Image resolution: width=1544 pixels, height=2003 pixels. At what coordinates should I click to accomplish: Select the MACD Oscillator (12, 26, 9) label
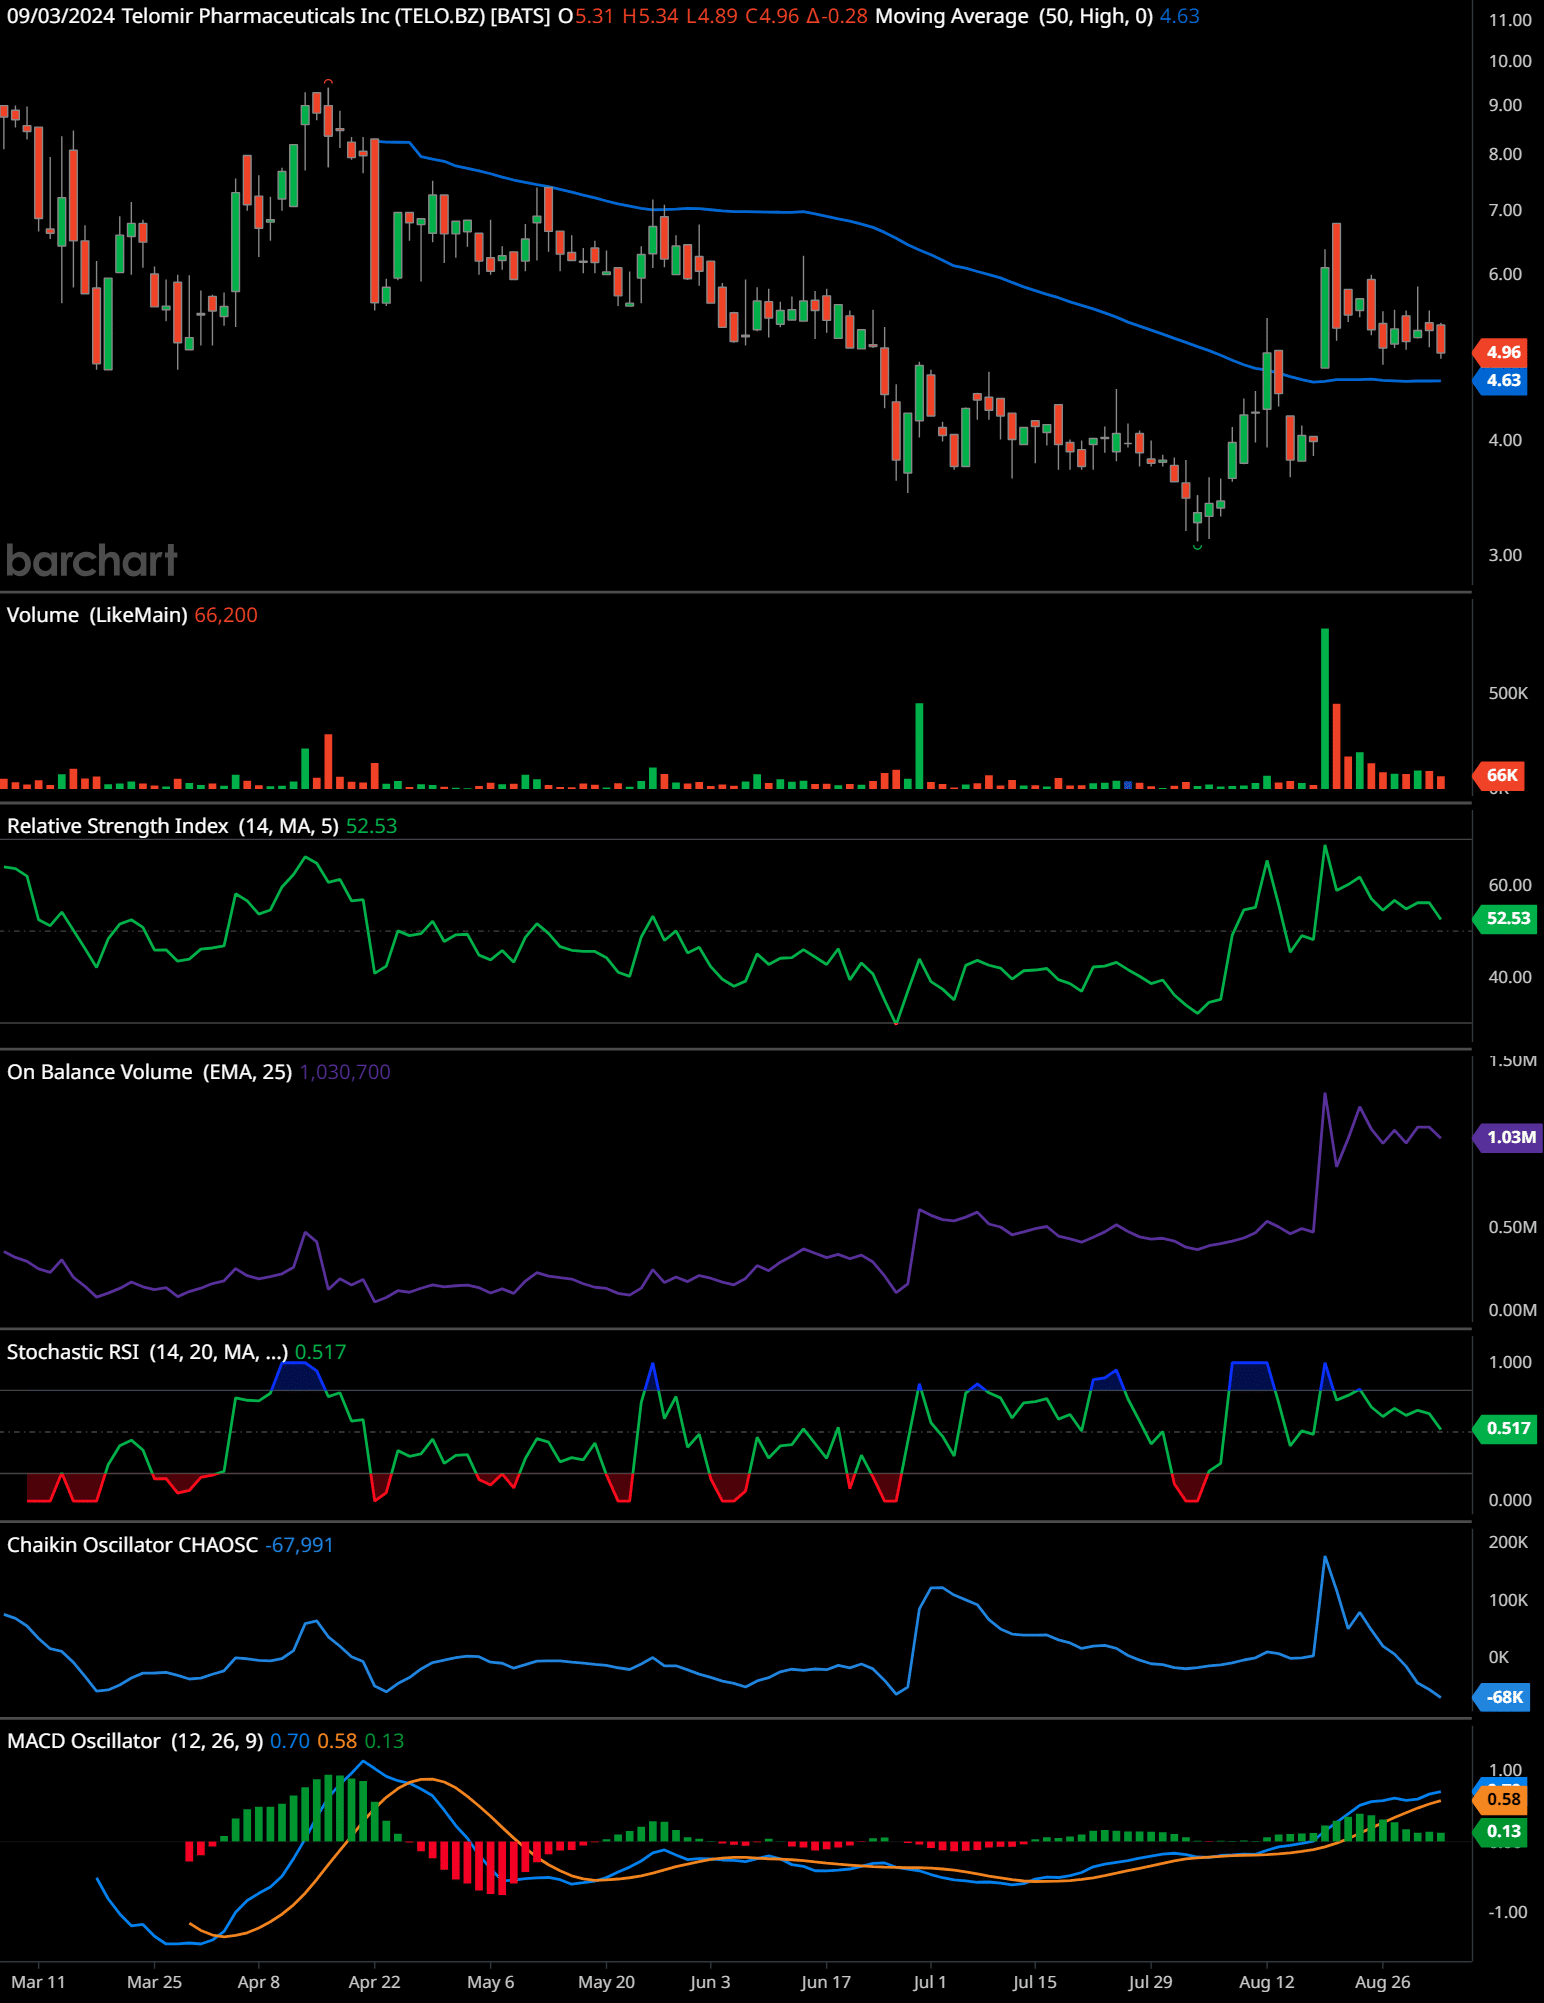[135, 1741]
